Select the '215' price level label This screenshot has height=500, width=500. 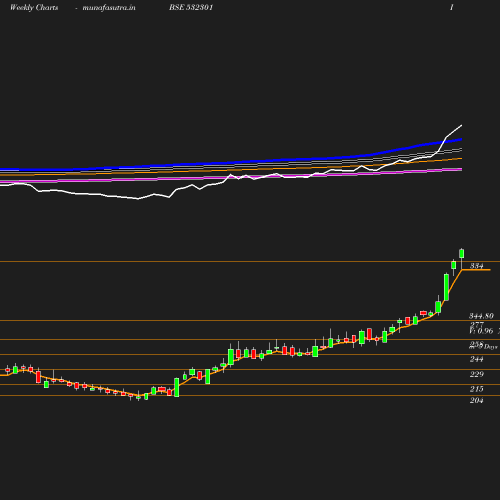tap(477, 389)
